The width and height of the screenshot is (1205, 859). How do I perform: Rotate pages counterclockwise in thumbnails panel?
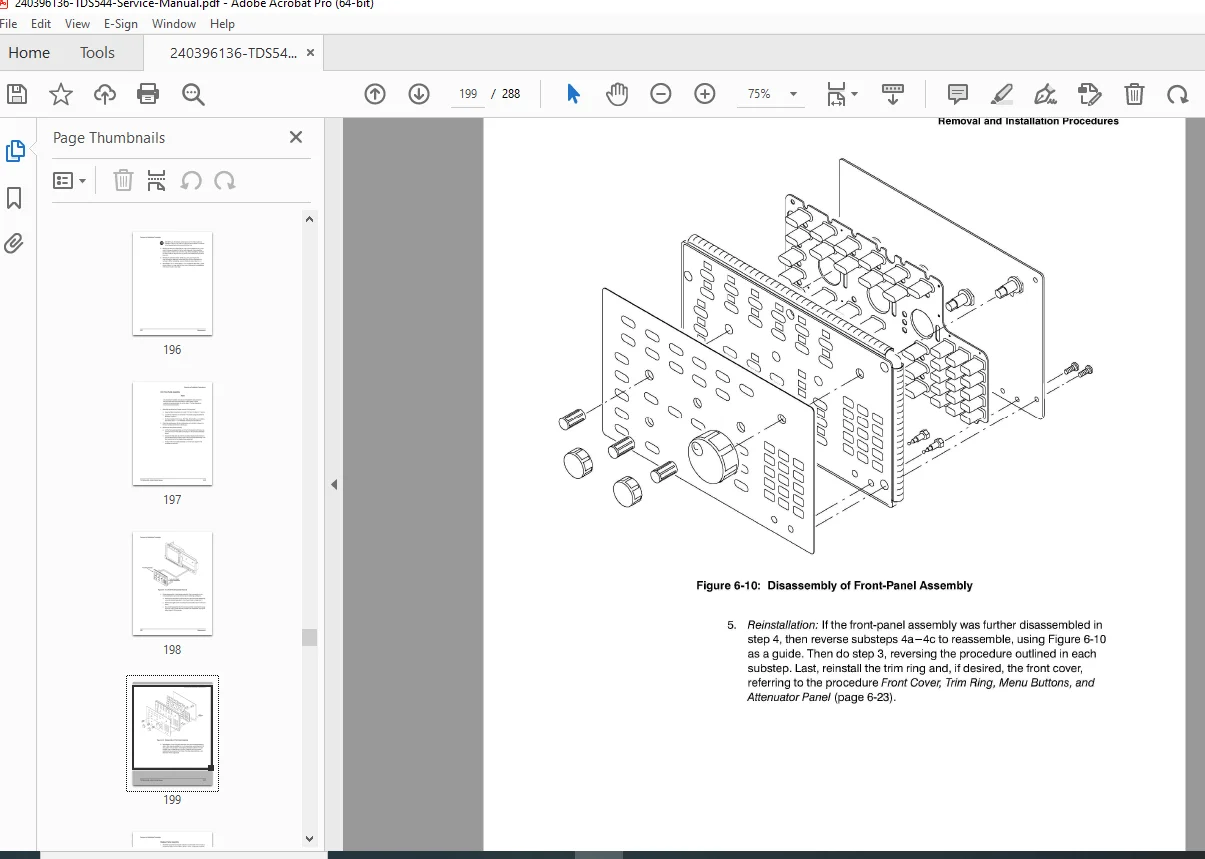click(x=191, y=180)
